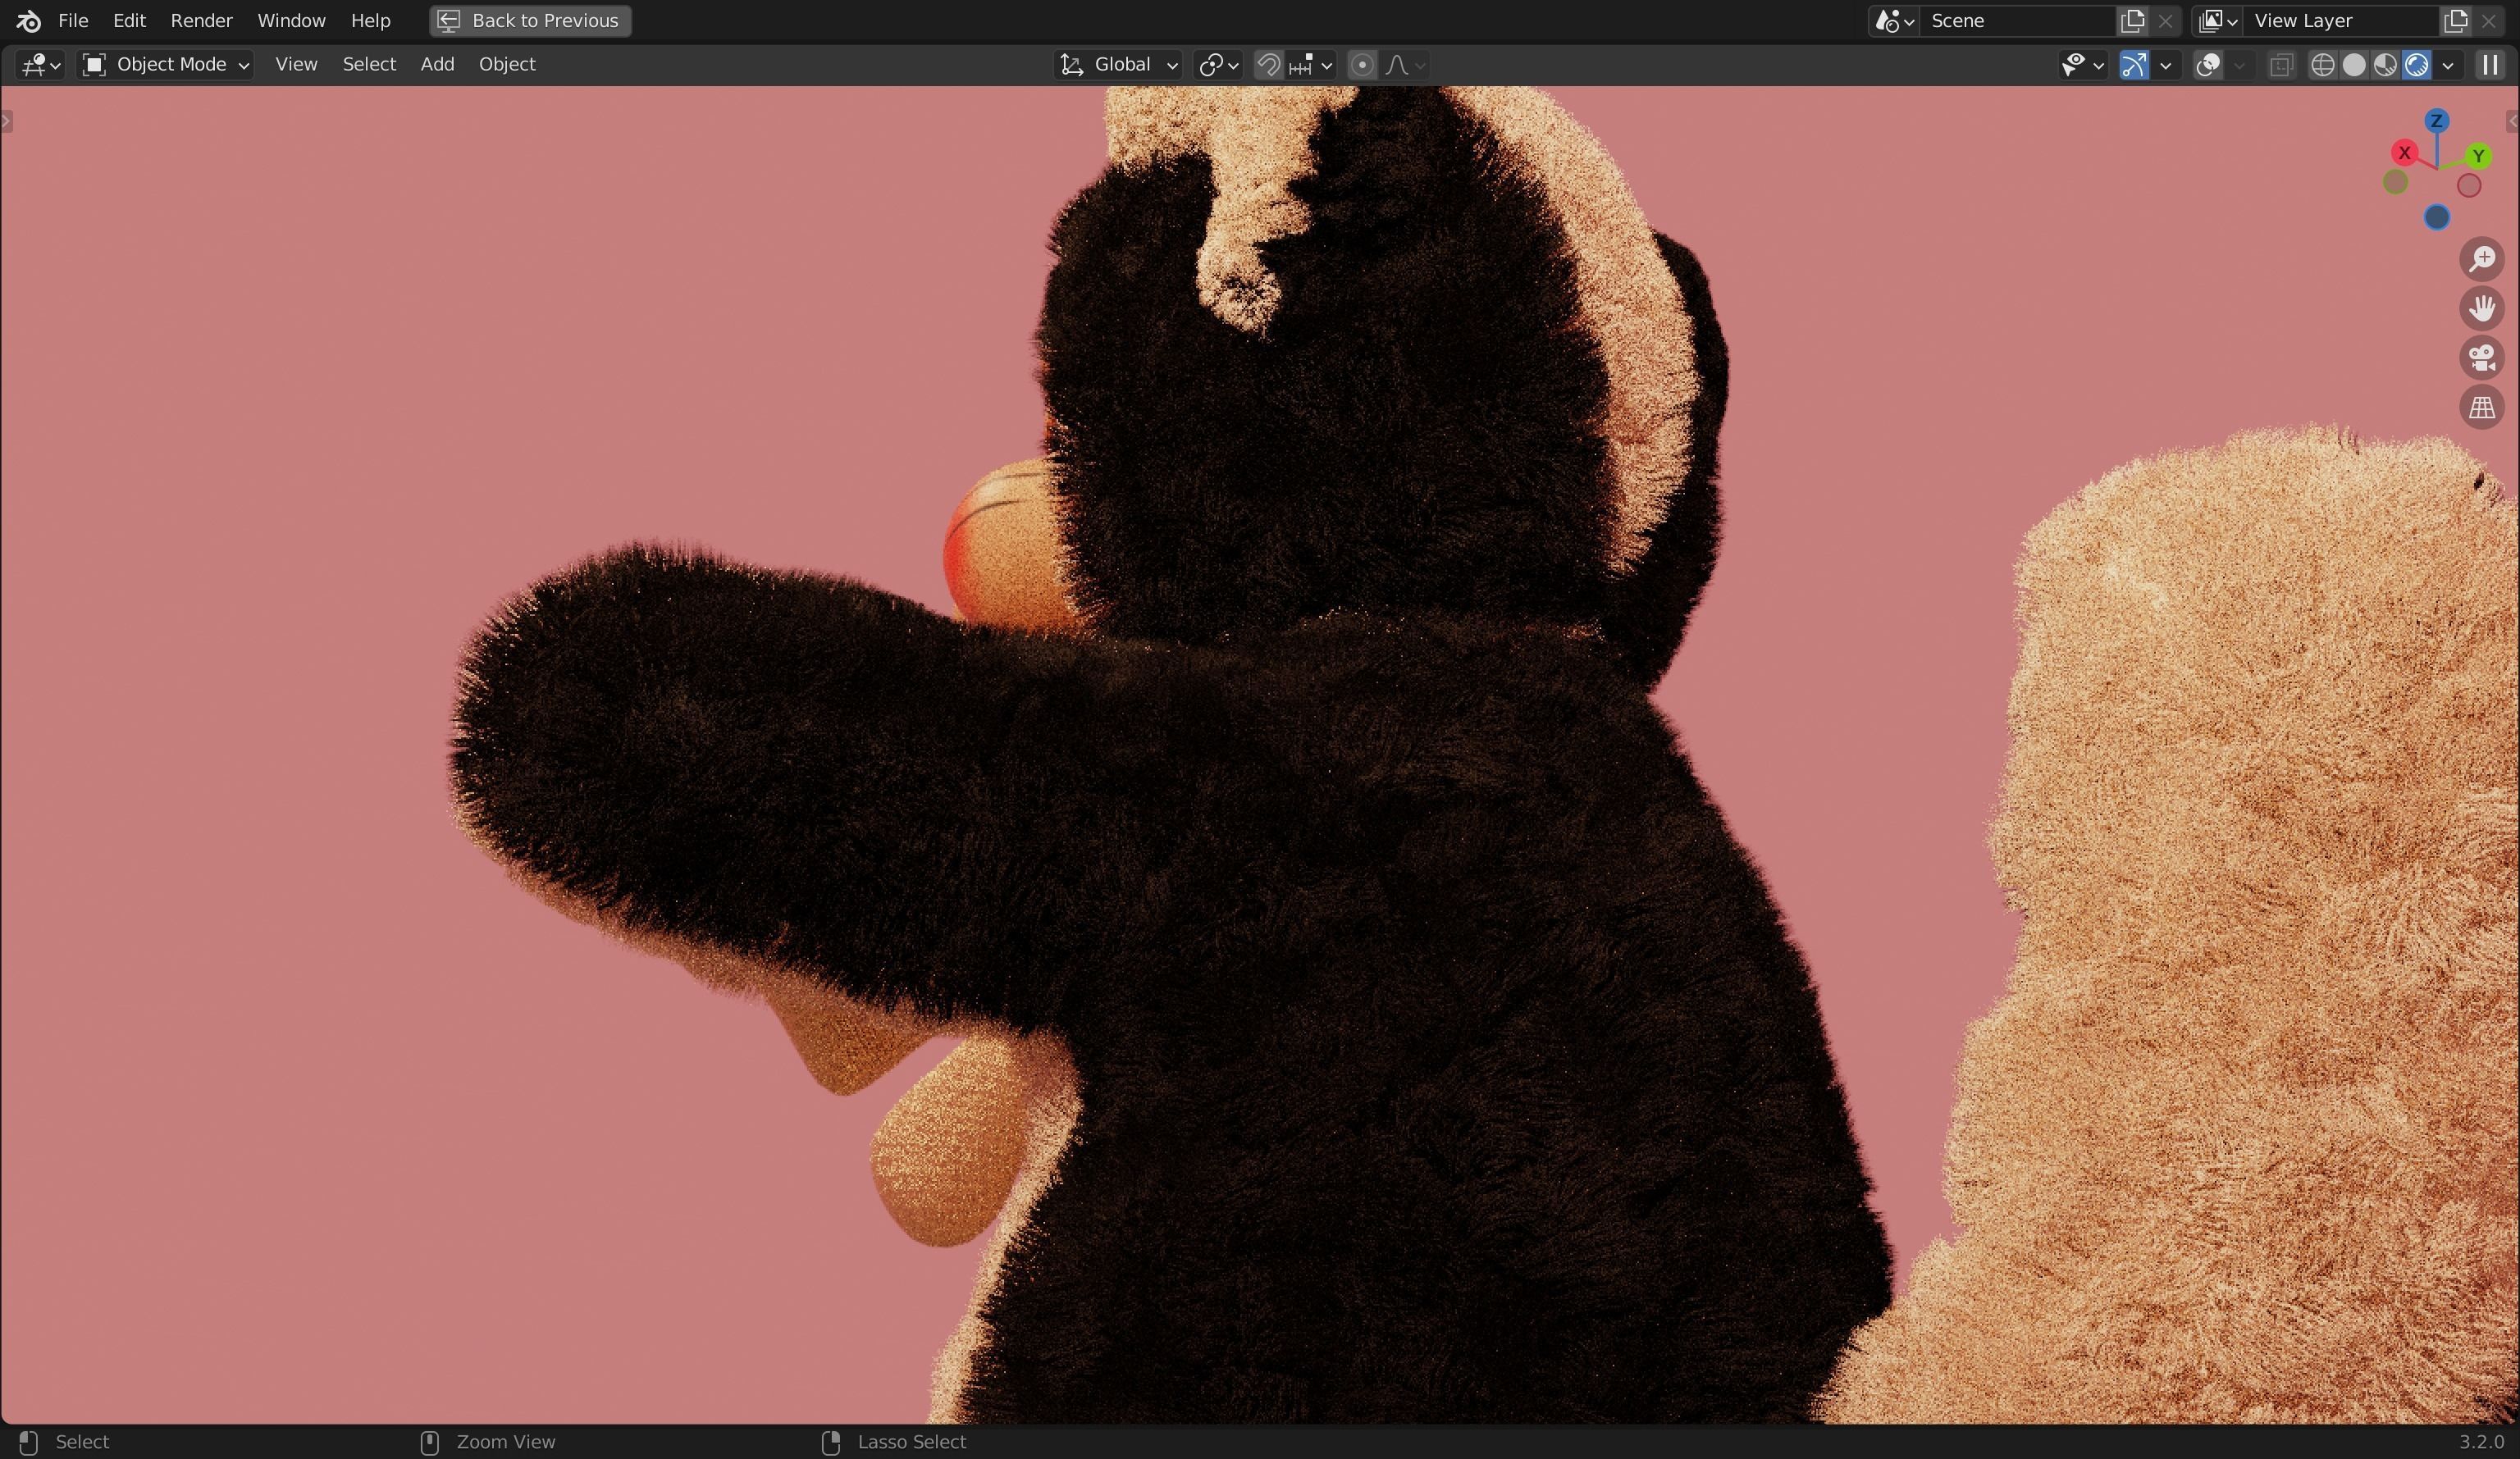
Task: Select material preview shading mode
Action: [x=2385, y=65]
